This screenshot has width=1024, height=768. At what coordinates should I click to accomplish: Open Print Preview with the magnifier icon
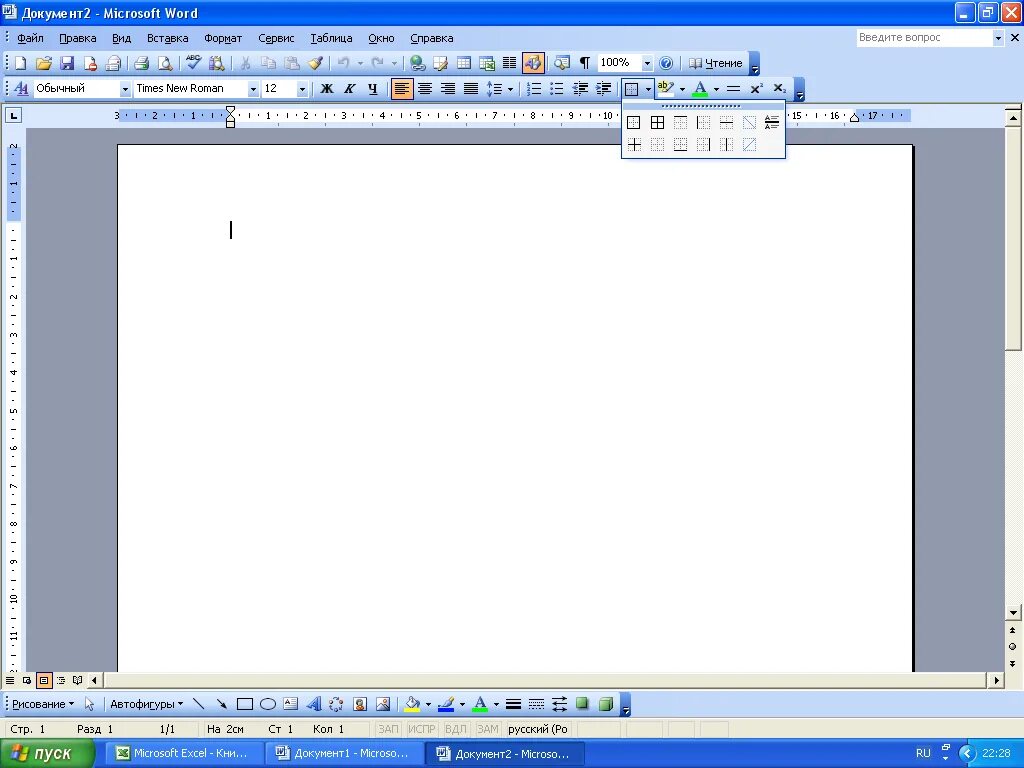tap(165, 63)
